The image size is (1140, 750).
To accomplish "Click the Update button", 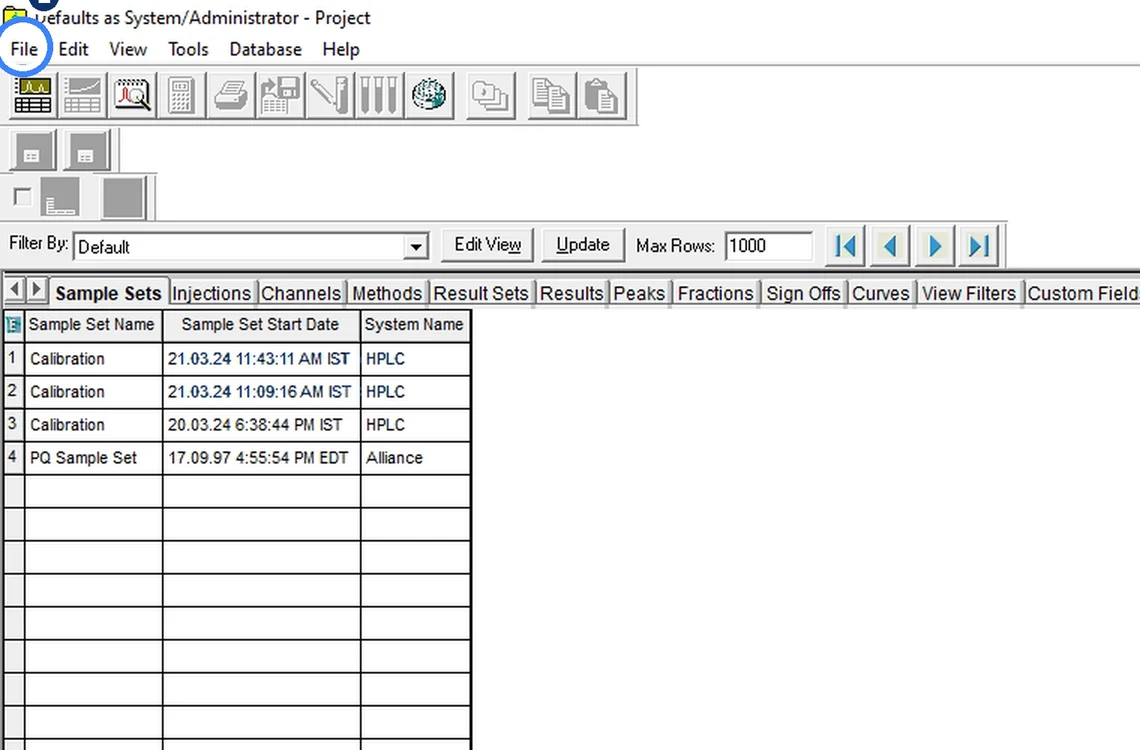I will (x=583, y=245).
